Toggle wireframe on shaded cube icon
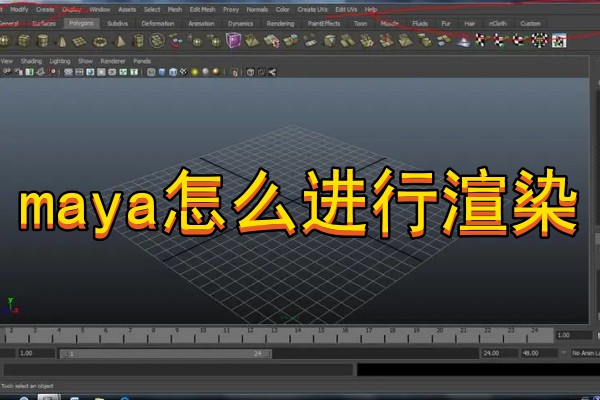The image size is (600, 400). [x=173, y=72]
